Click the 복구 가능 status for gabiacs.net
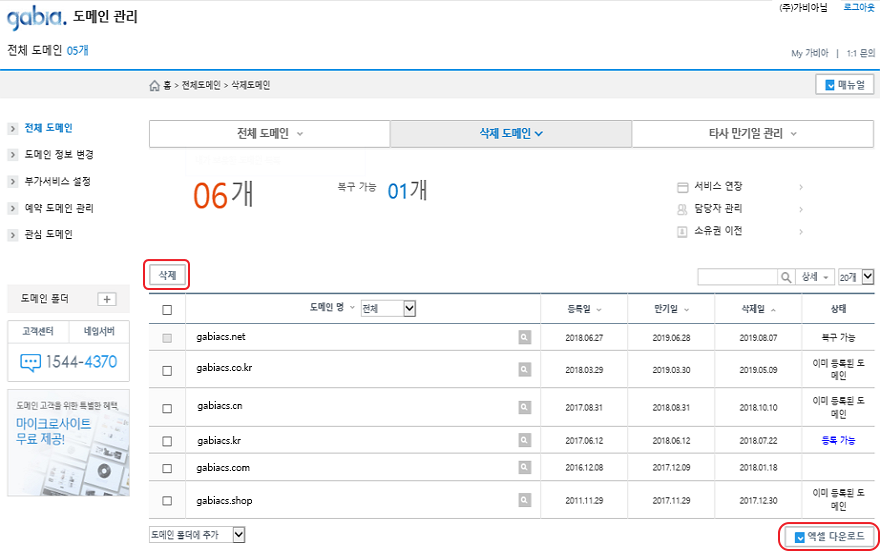The height and width of the screenshot is (554, 880). click(838, 338)
